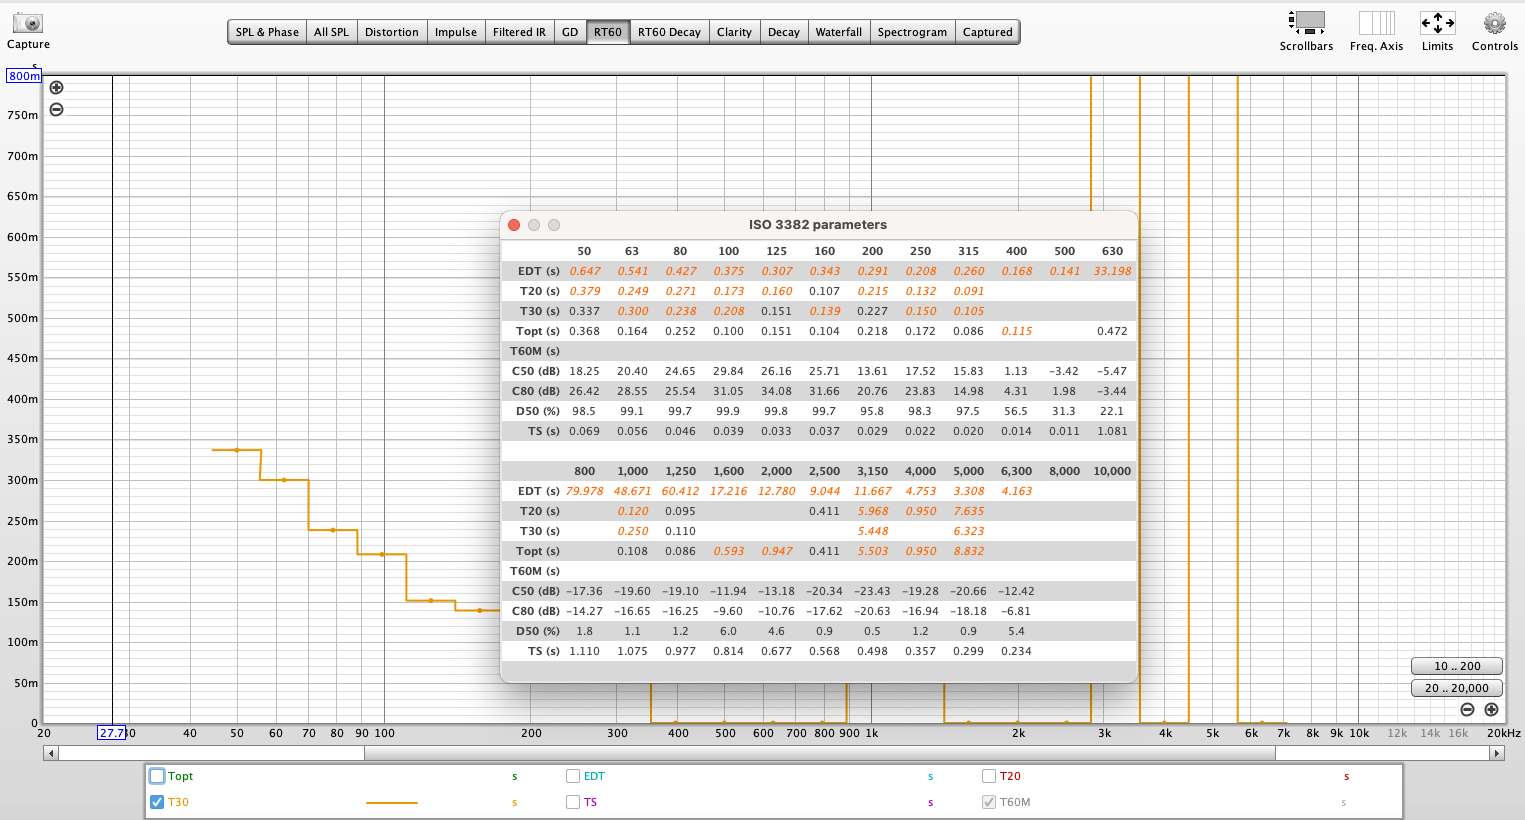This screenshot has width=1525, height=820.
Task: Click T20 value 7.635 in 5,000 column
Action: [968, 511]
